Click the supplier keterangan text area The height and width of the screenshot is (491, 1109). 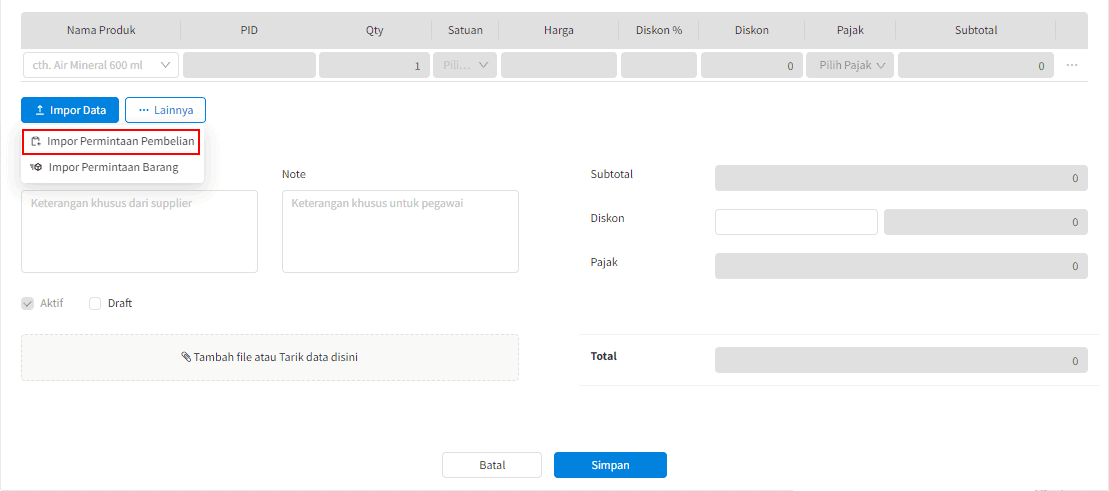[x=139, y=231]
